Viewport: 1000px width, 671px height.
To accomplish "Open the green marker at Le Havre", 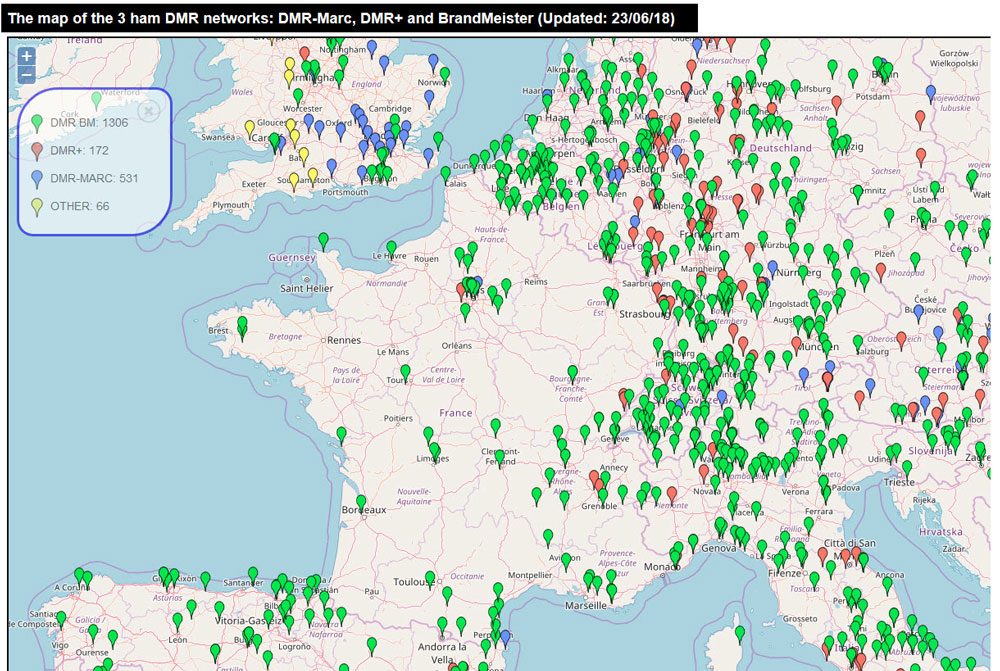I will [x=391, y=249].
